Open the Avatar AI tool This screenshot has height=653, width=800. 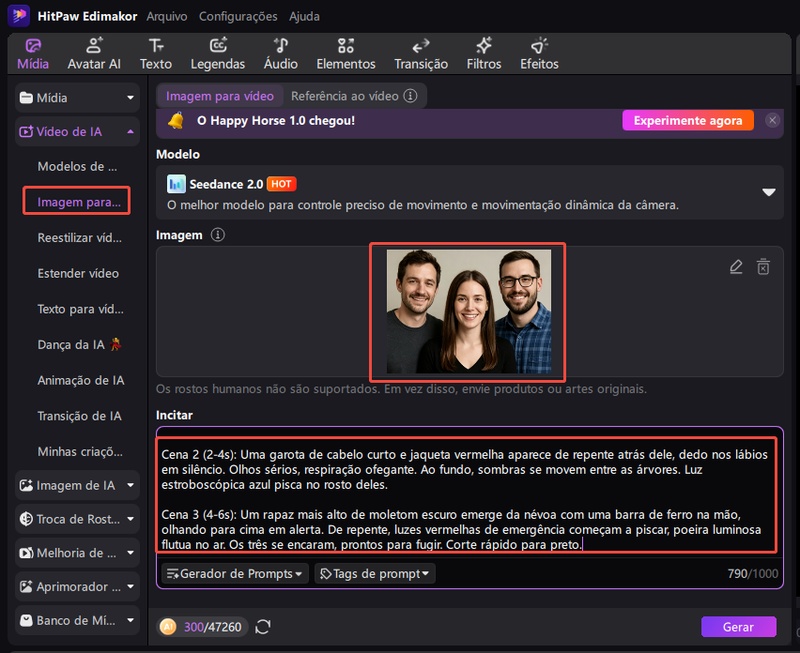[94, 55]
